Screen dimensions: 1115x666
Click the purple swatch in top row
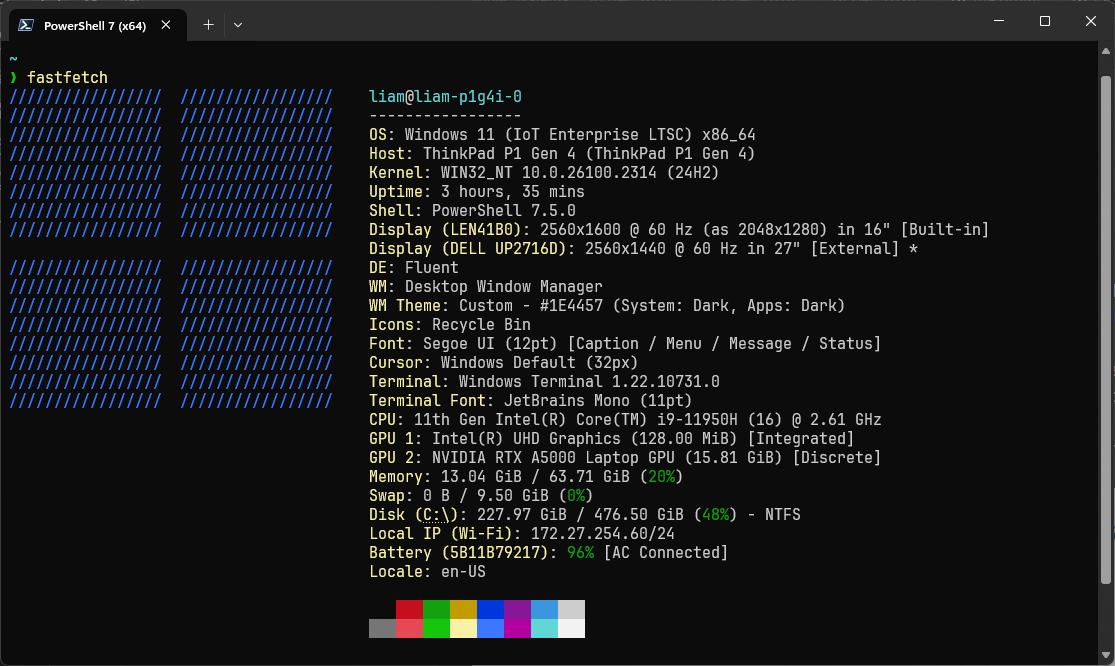[x=518, y=609]
